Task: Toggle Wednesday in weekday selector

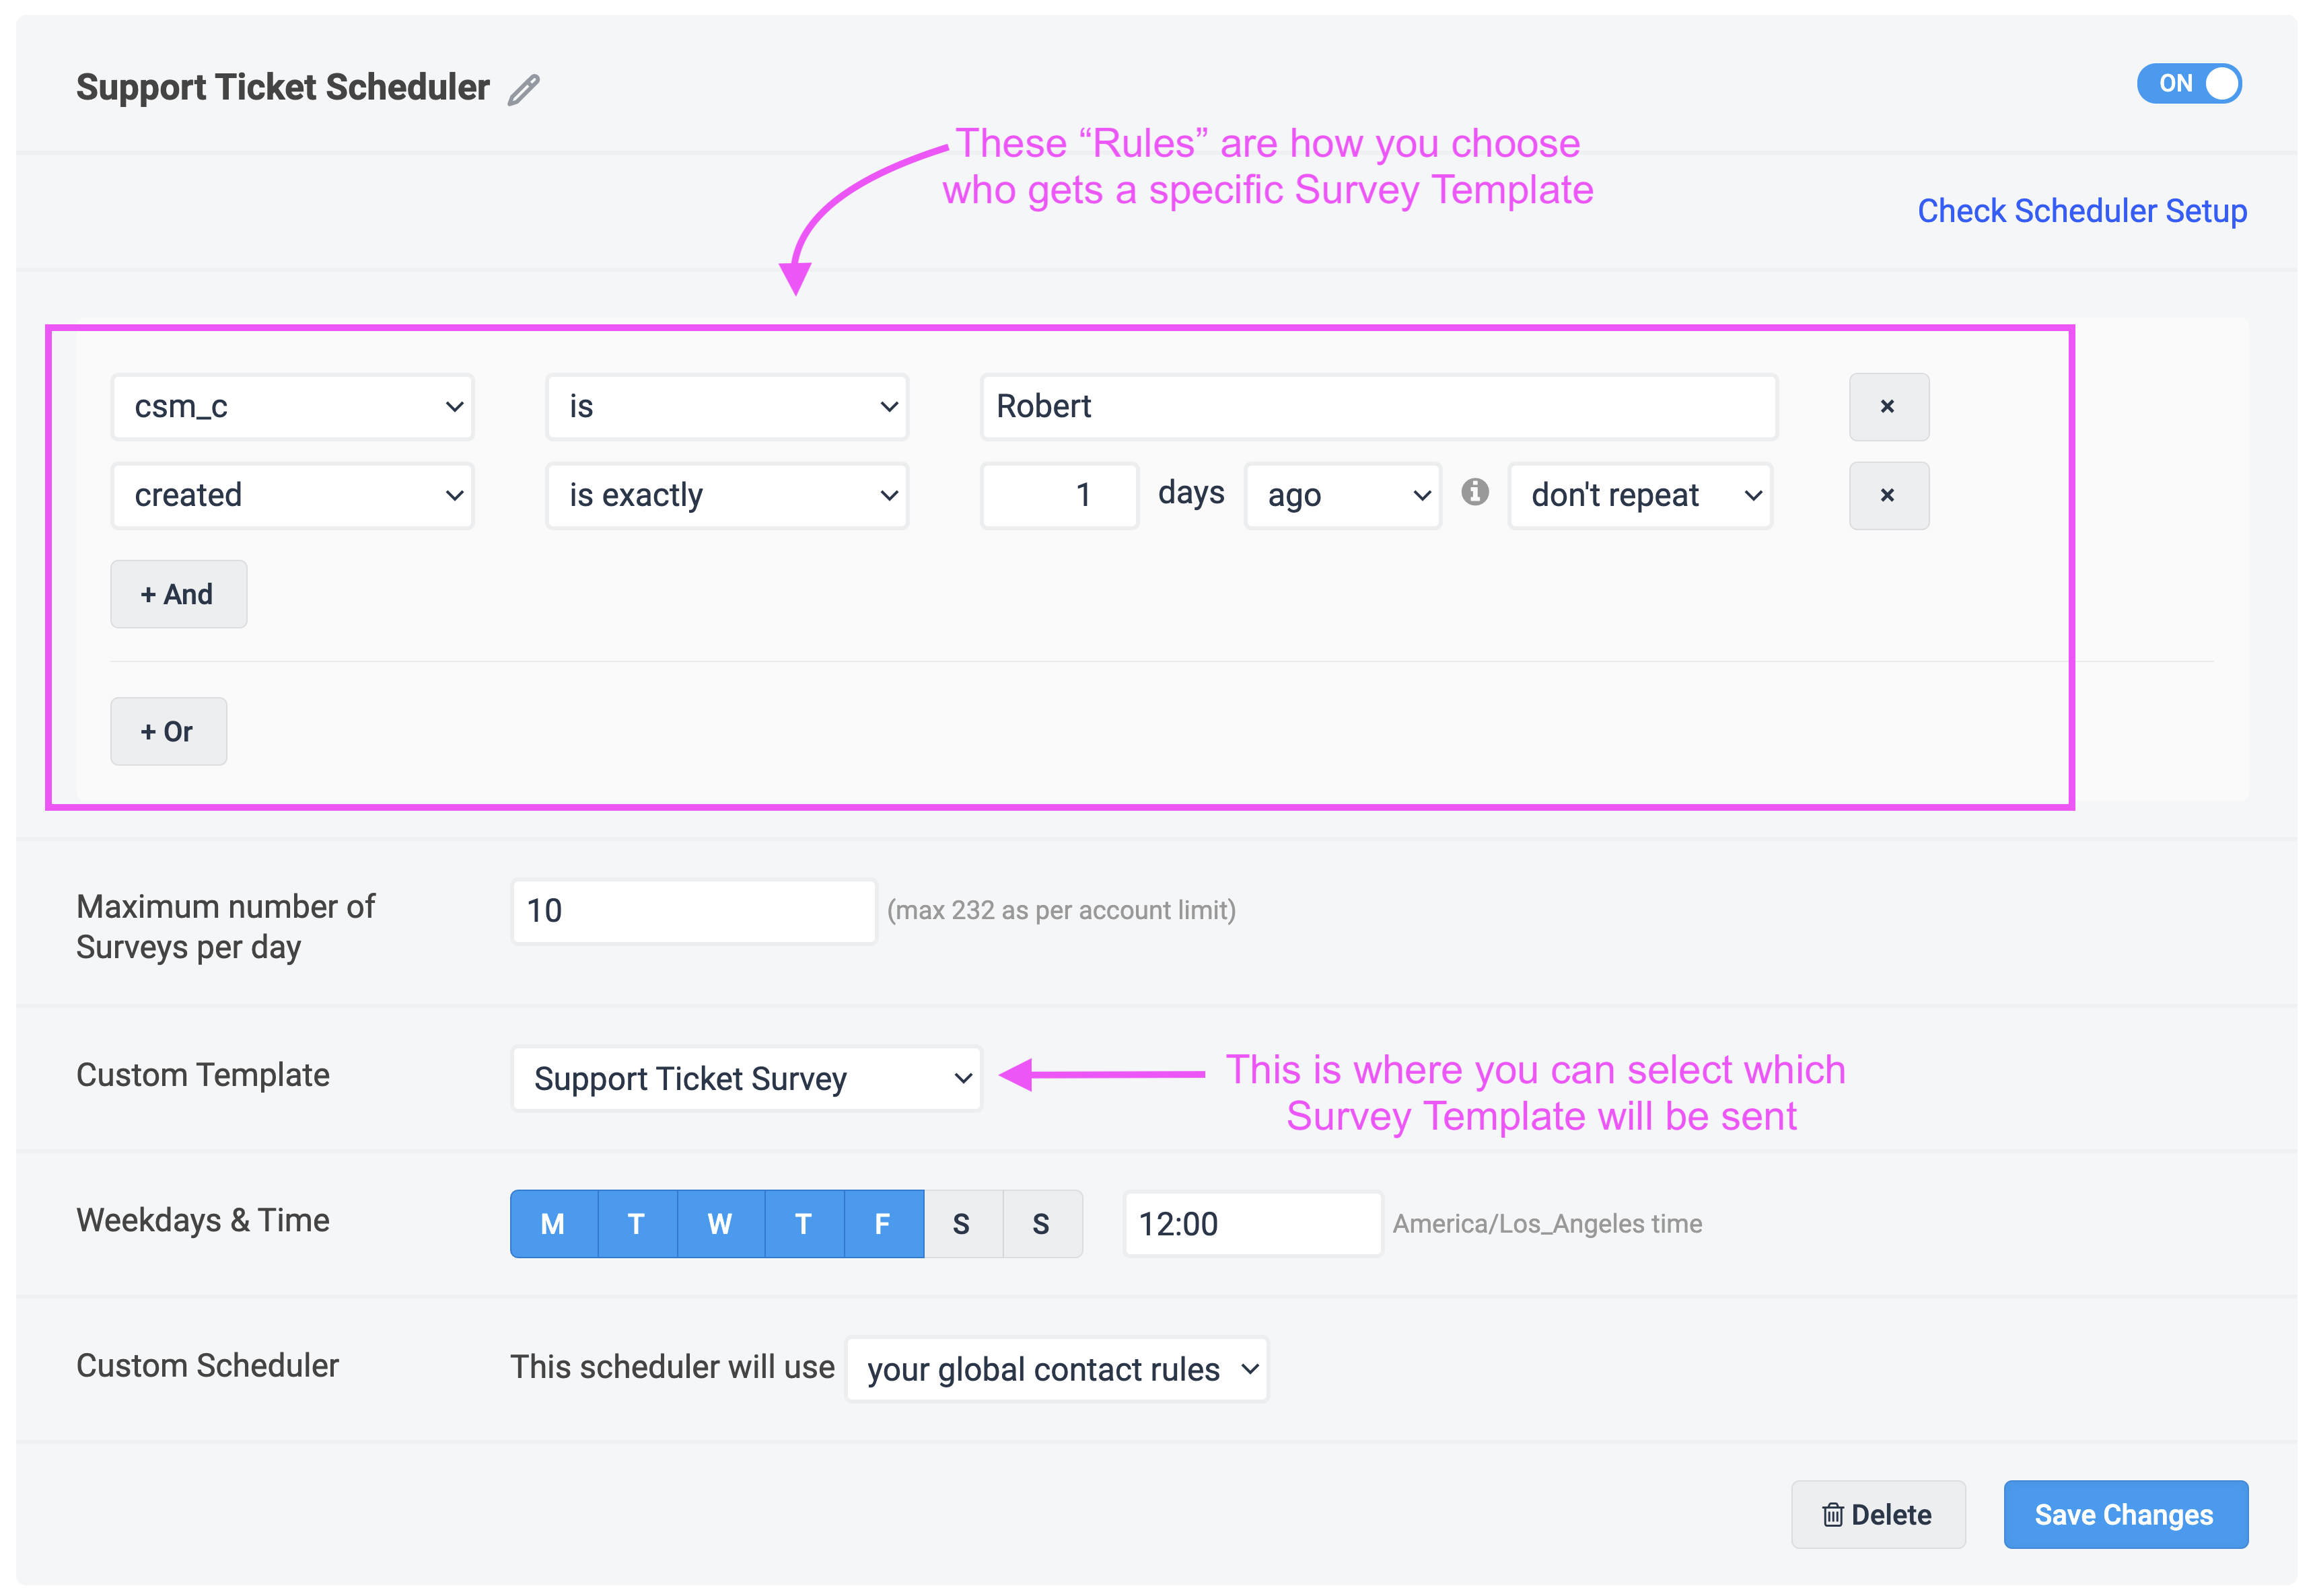Action: (720, 1224)
